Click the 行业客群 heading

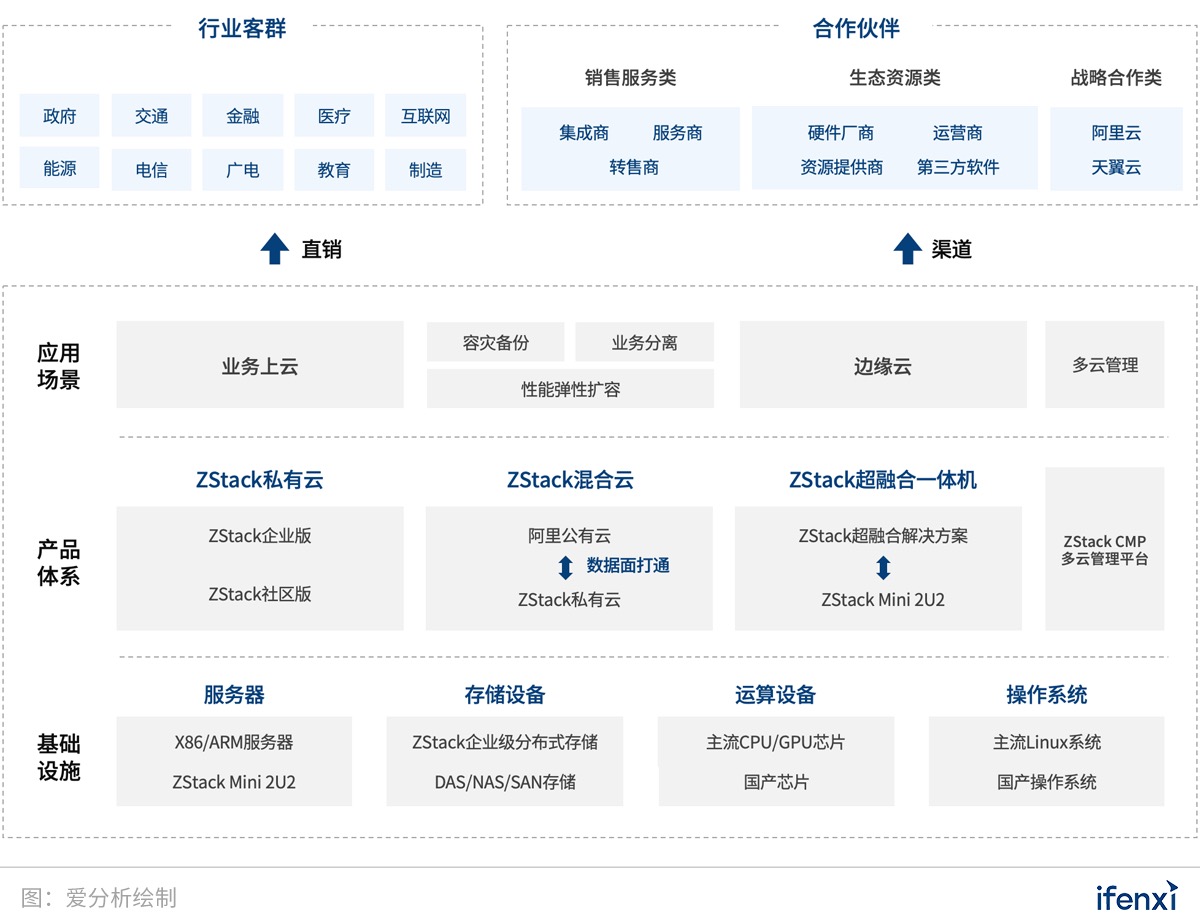242,28
